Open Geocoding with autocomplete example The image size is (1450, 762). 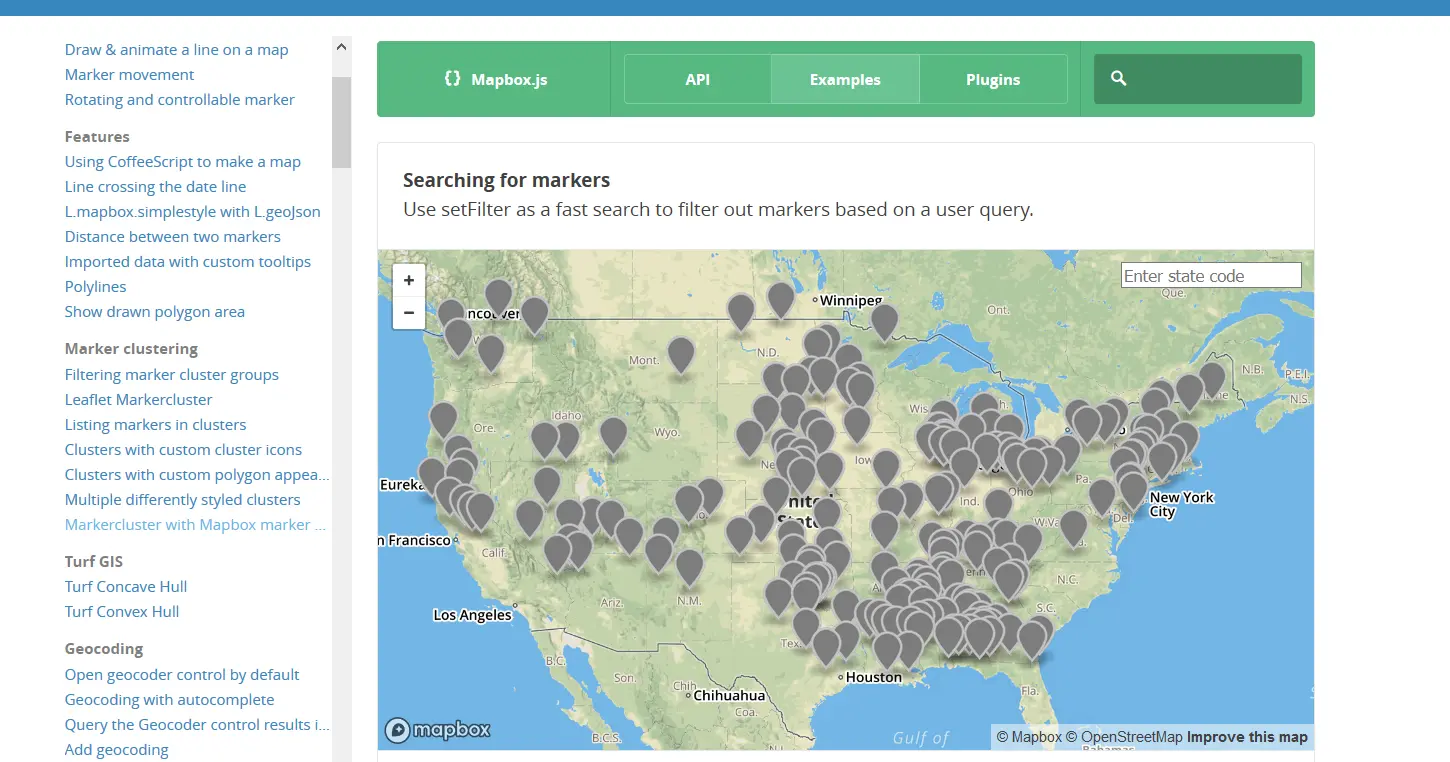pos(170,699)
